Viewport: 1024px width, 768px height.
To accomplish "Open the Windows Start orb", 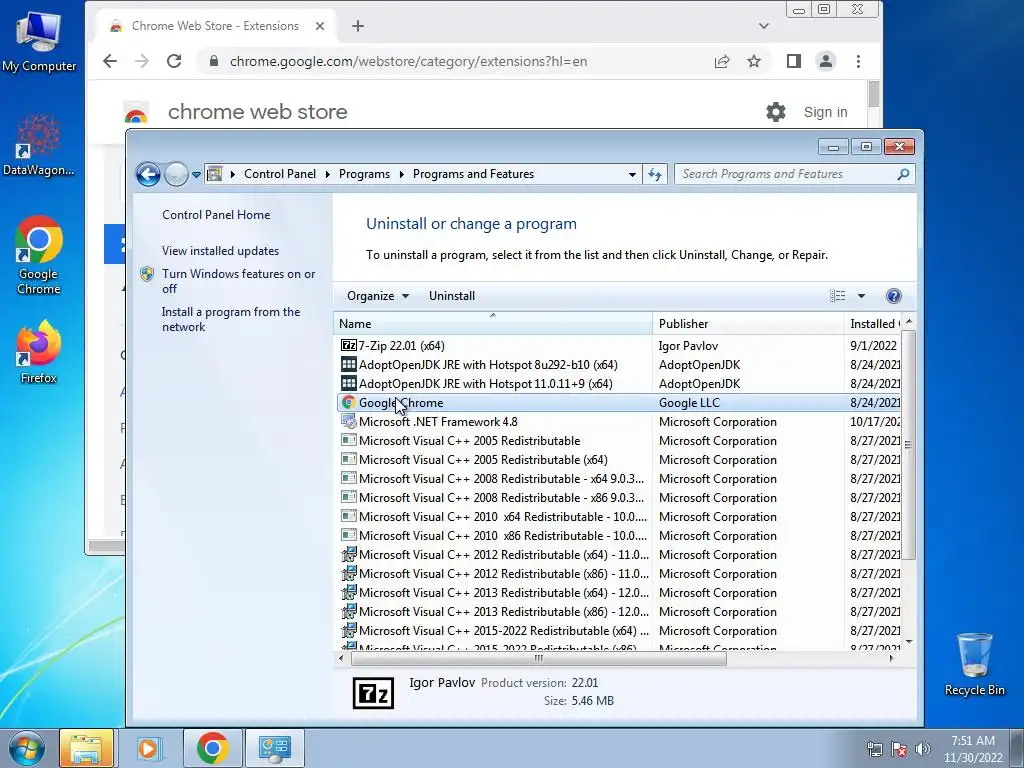I will click(27, 748).
